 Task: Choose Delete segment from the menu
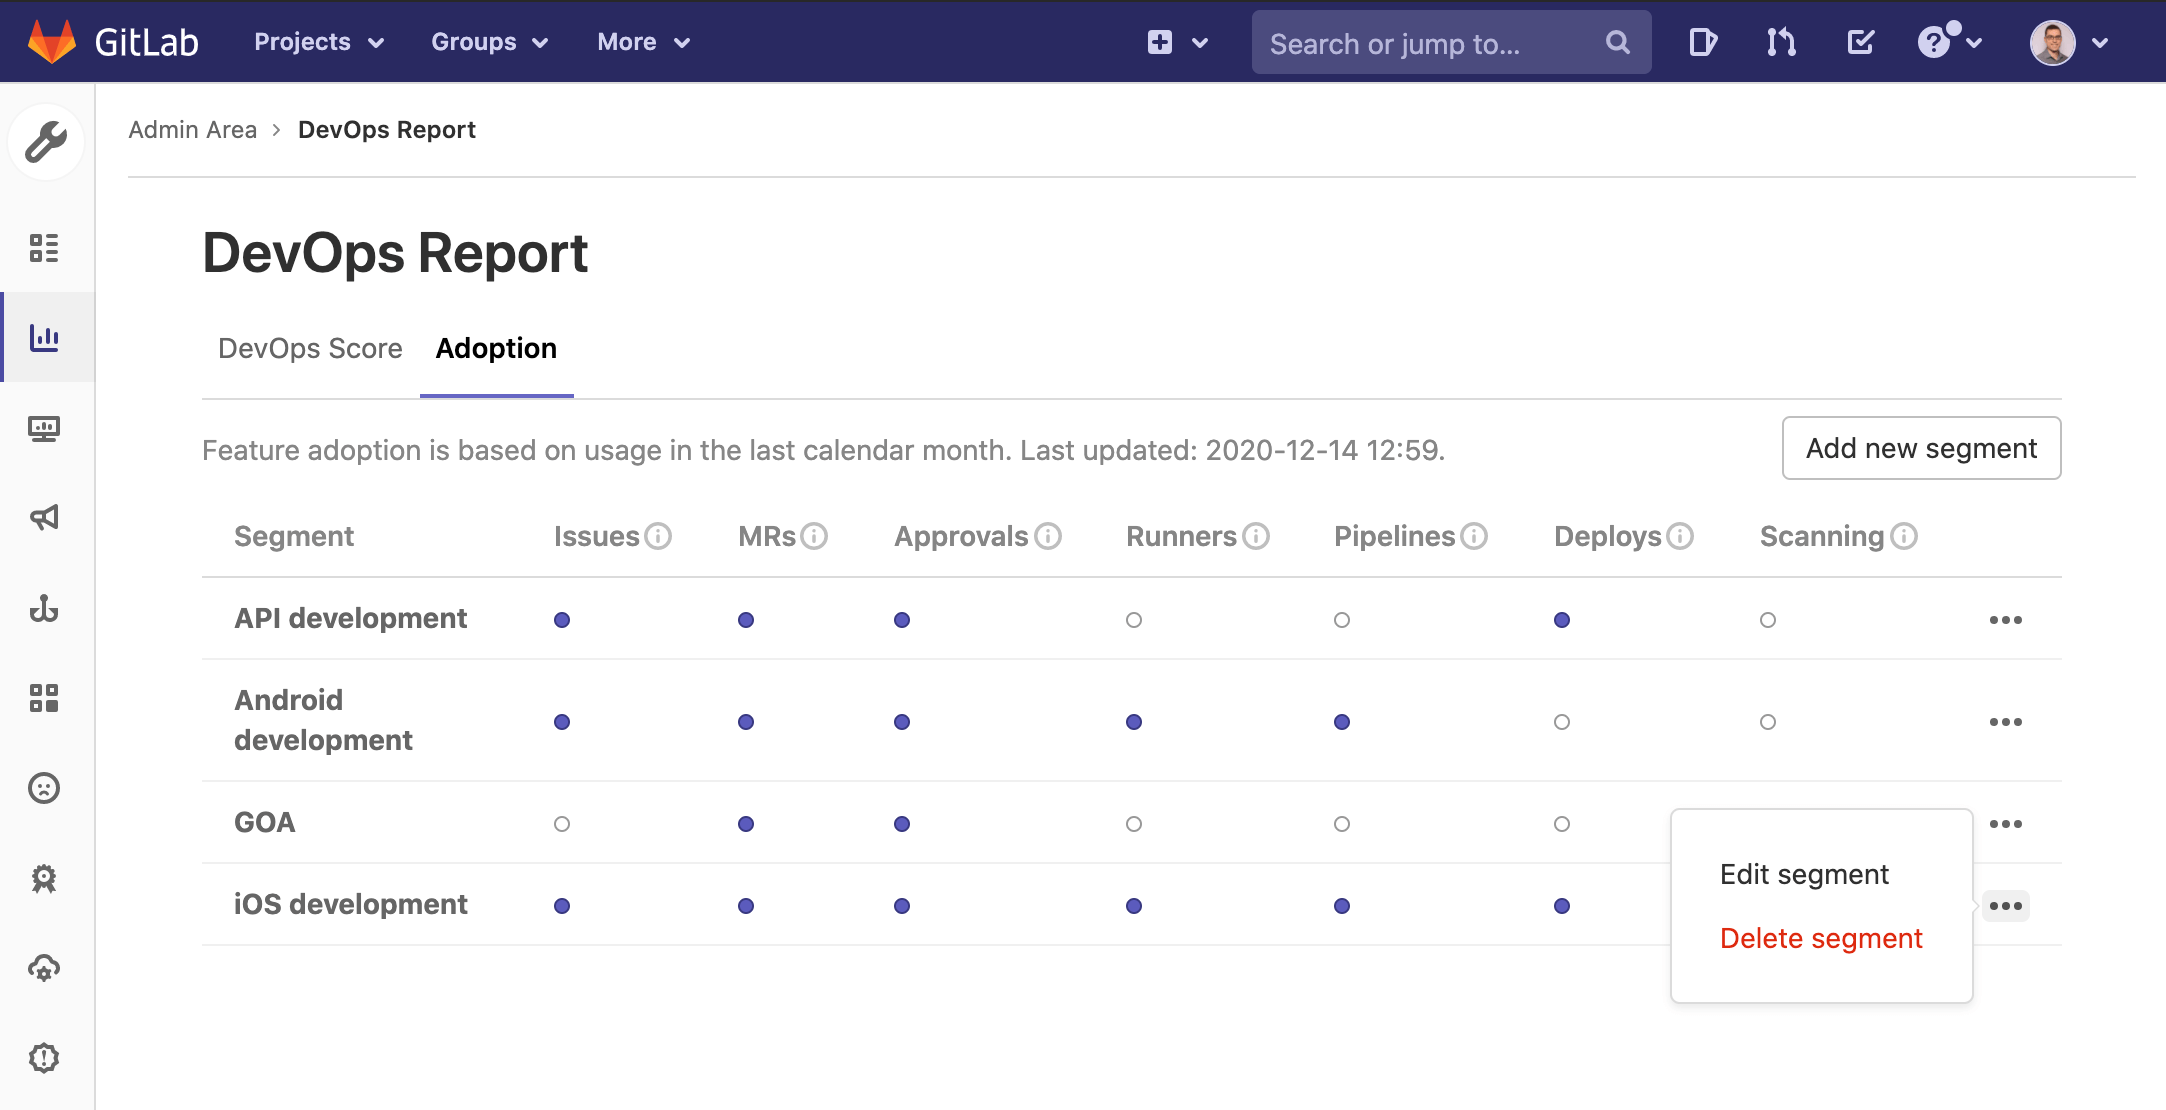coord(1820,938)
